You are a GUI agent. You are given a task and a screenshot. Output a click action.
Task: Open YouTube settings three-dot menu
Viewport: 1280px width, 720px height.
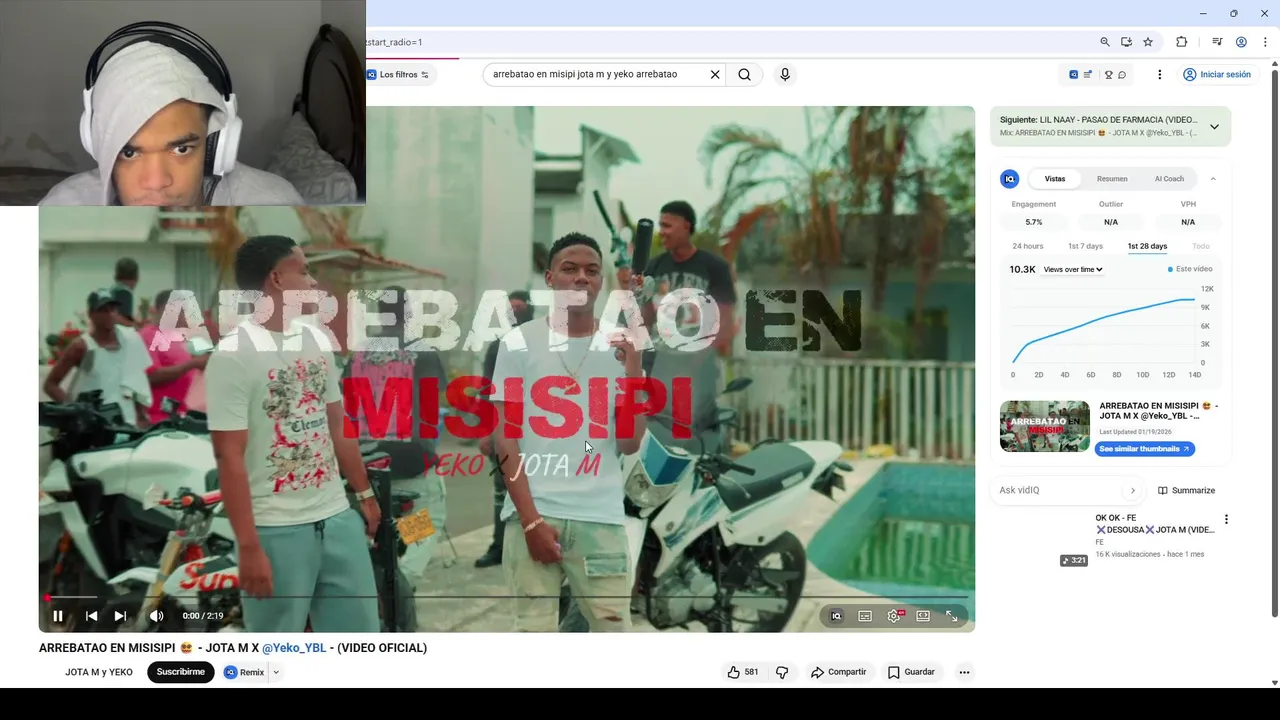click(1159, 75)
